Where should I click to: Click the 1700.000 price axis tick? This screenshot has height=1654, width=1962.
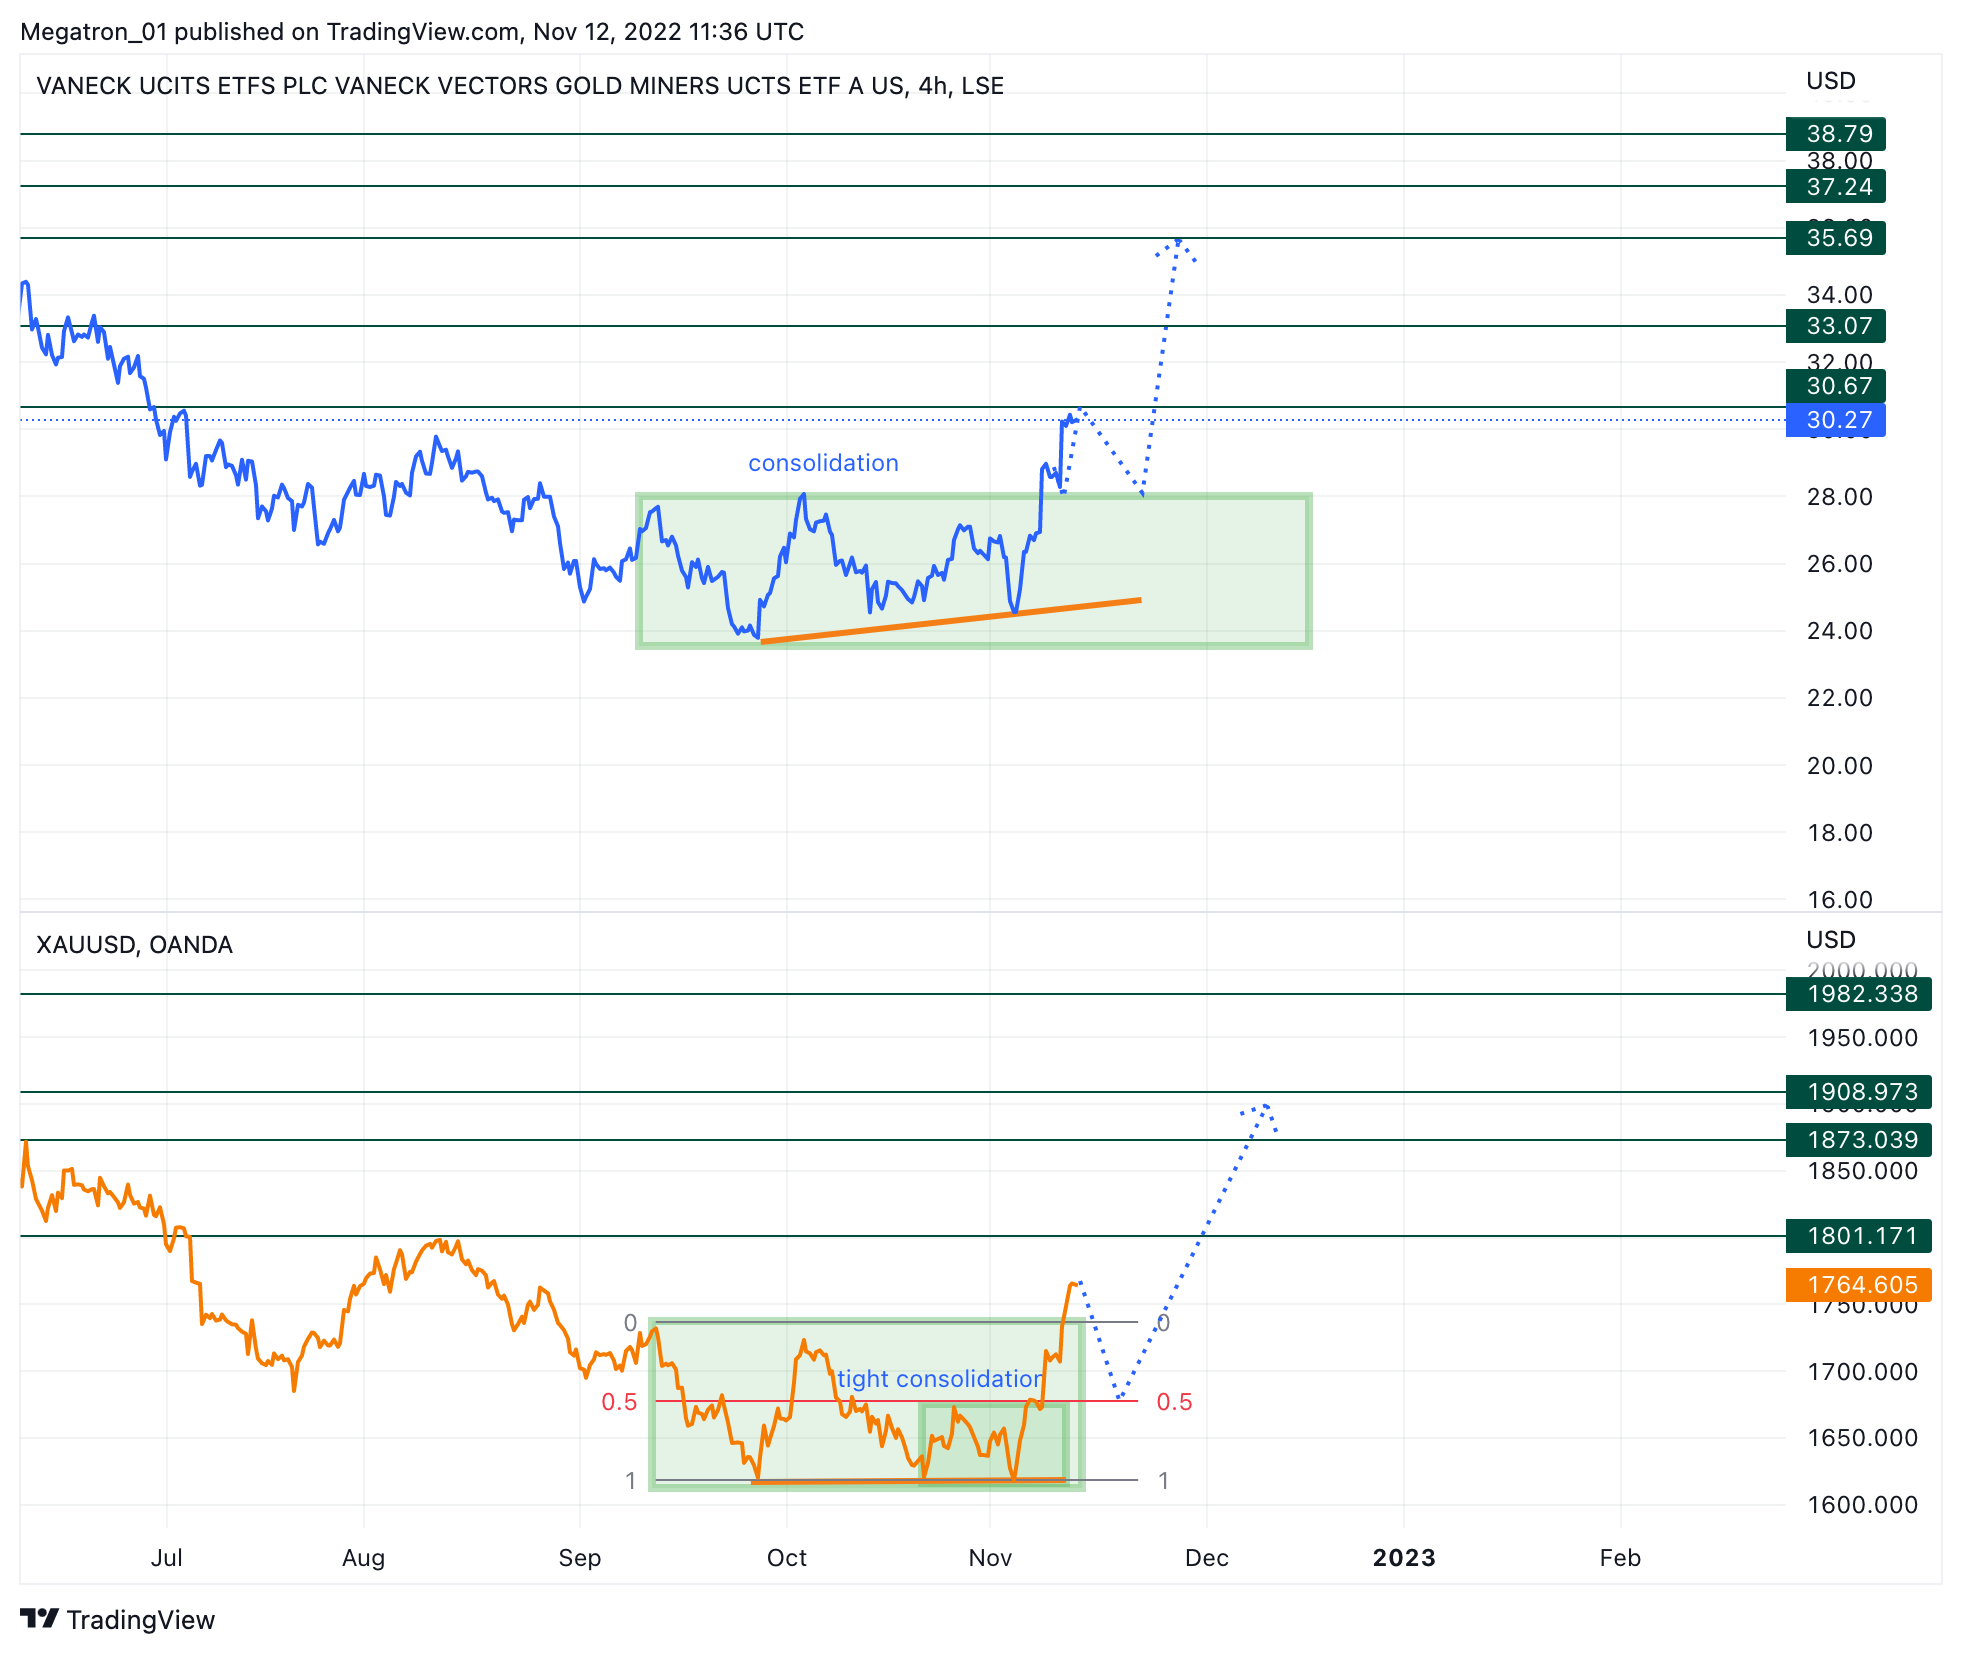pos(1863,1372)
